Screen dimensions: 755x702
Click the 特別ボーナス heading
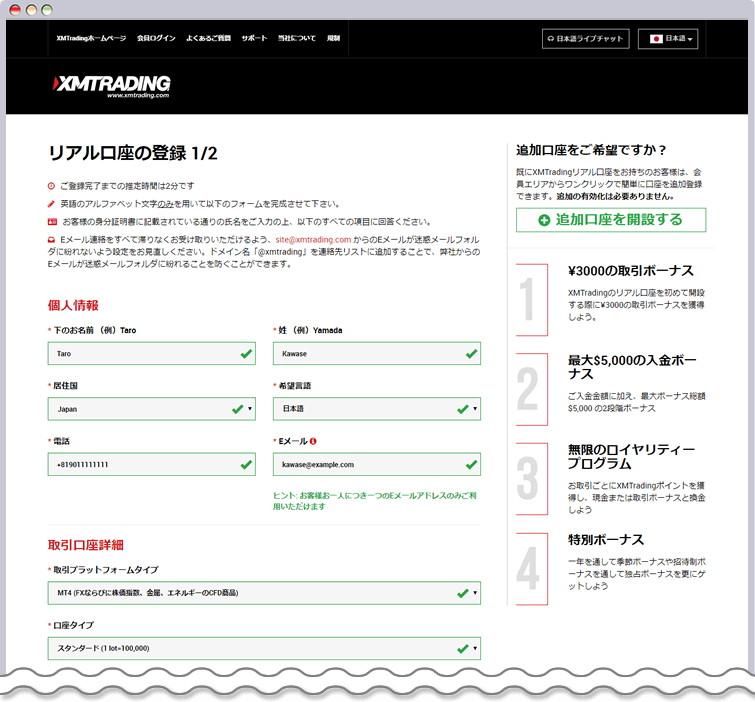[x=606, y=540]
